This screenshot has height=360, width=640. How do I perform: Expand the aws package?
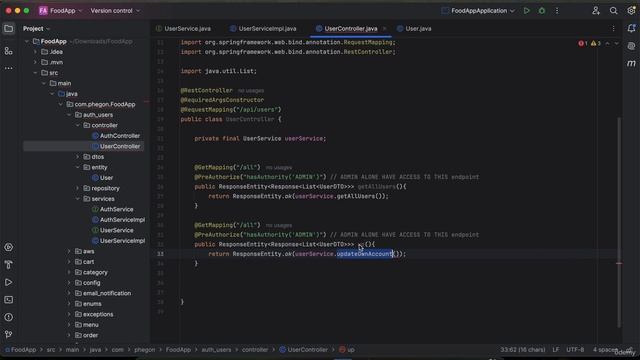coord(69,251)
